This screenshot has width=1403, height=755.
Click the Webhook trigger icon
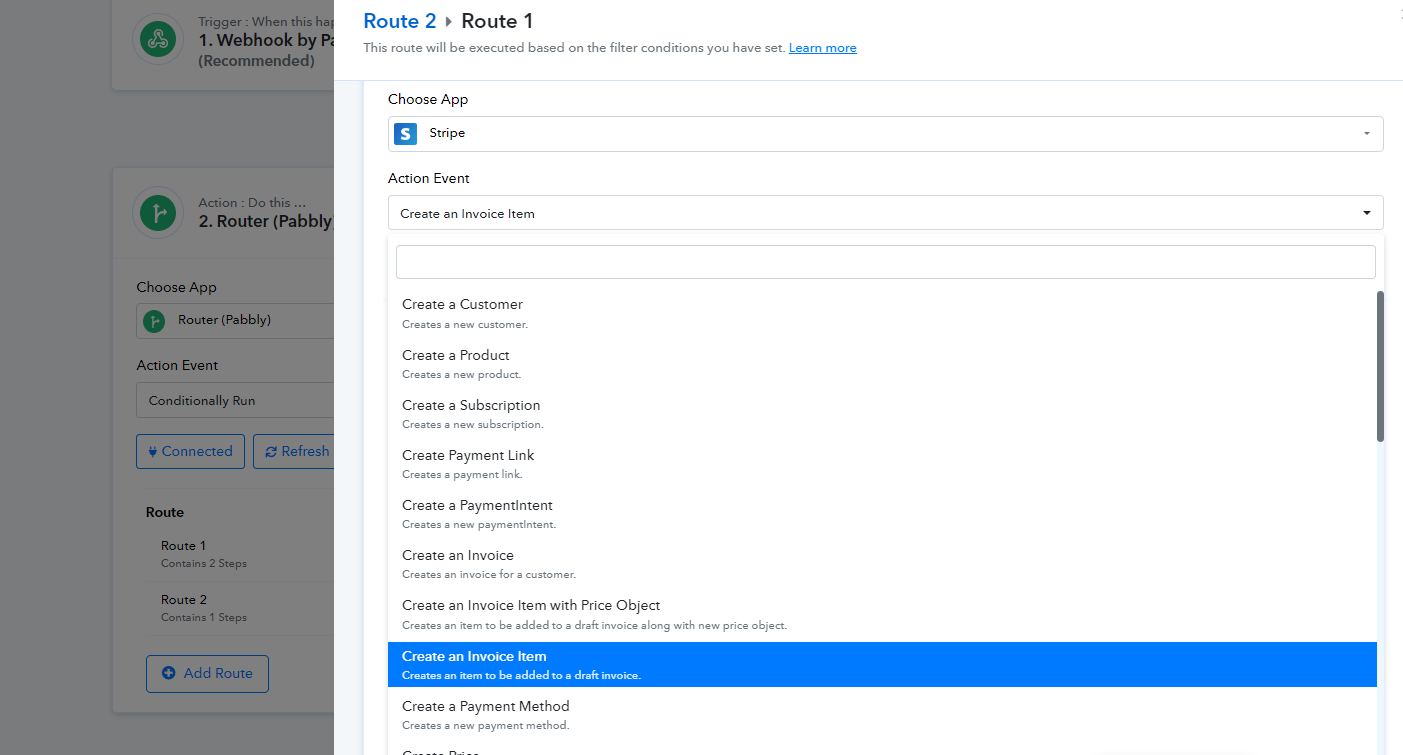(157, 39)
